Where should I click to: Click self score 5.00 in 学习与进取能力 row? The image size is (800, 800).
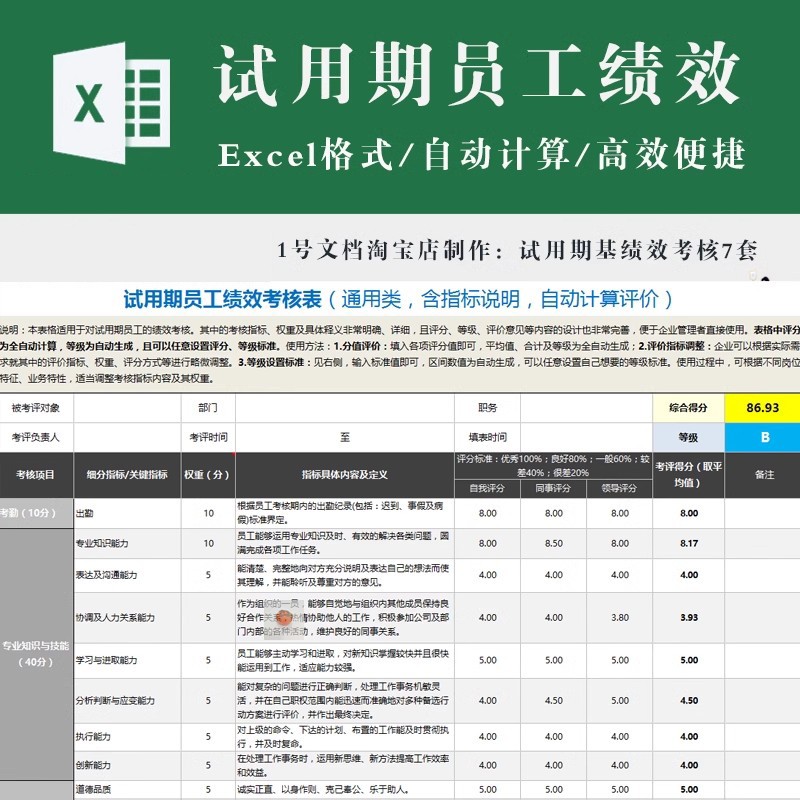coord(487,660)
